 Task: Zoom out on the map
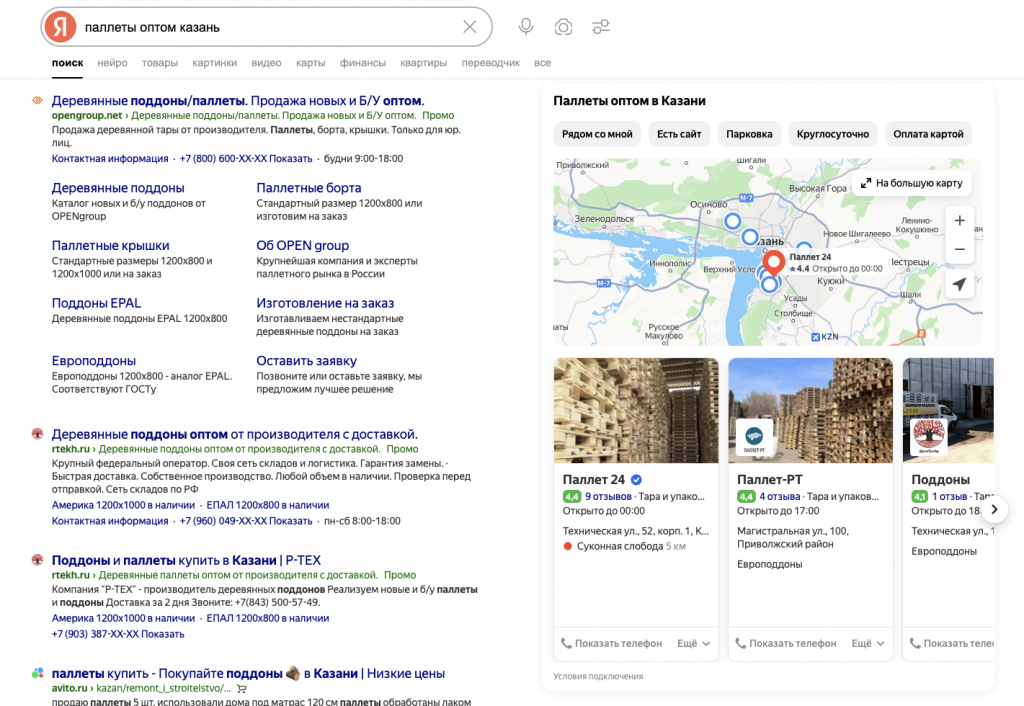959,249
